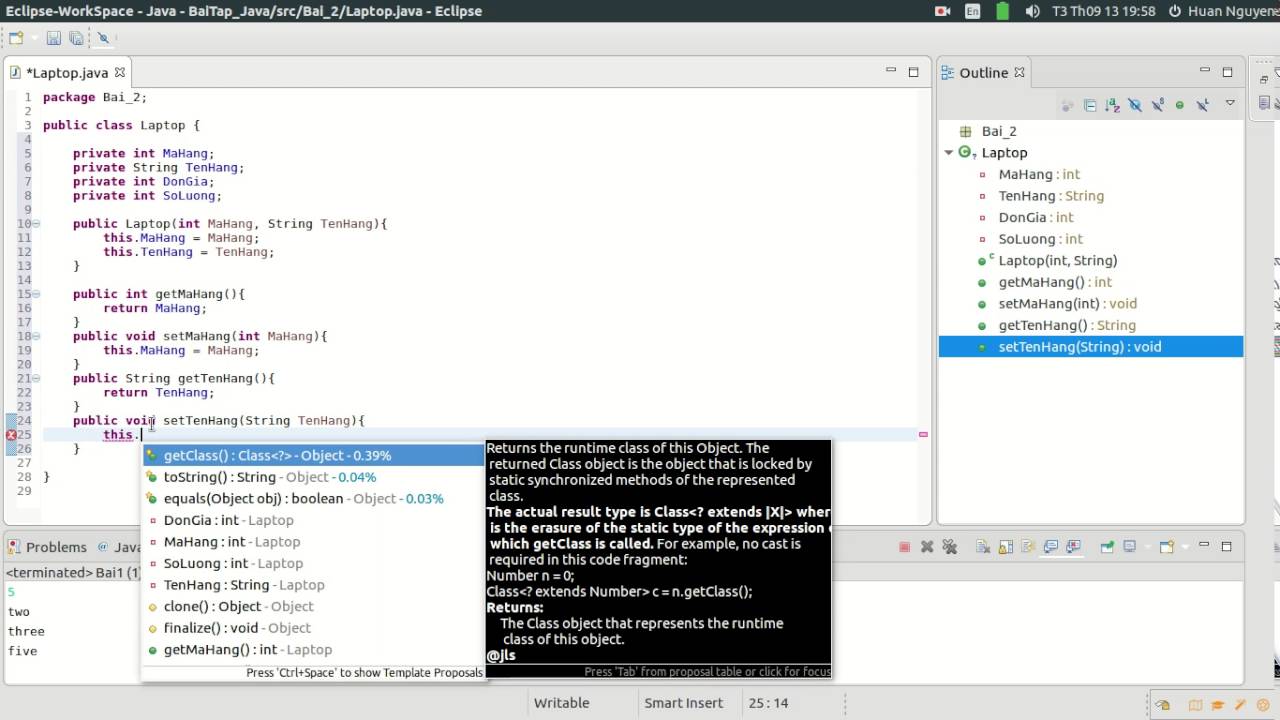Click the error marker on line 25
This screenshot has height=720, width=1280.
(11, 435)
